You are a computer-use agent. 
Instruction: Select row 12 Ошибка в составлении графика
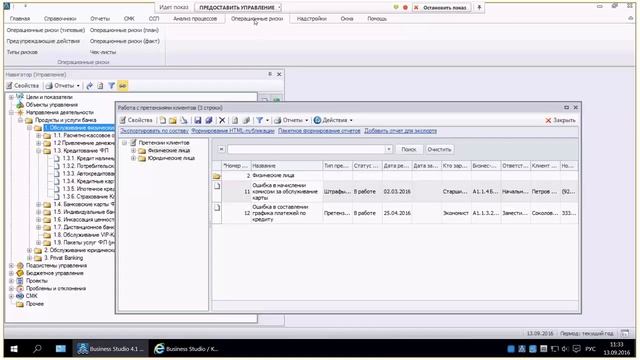pos(395,213)
